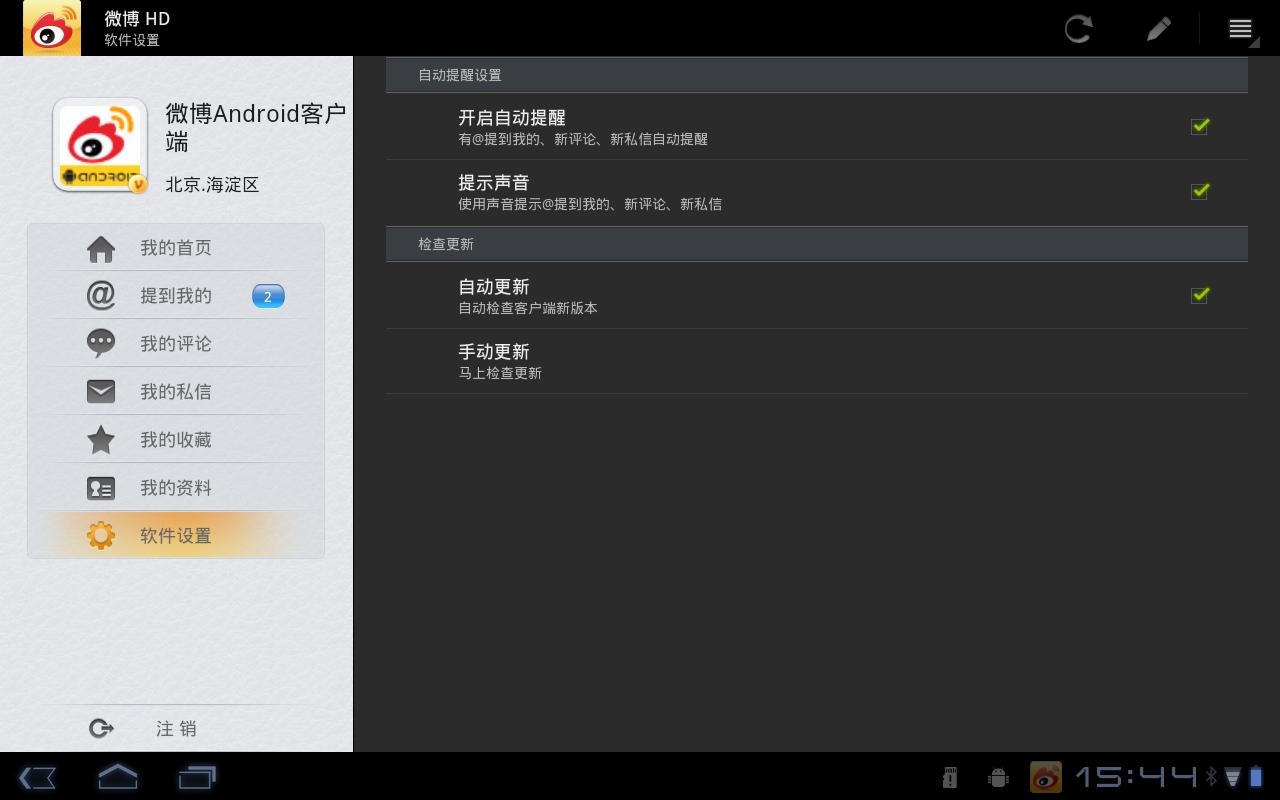This screenshot has width=1280, height=800.
Task: Tap 手动更新 to check for updates now
Action: [817, 361]
